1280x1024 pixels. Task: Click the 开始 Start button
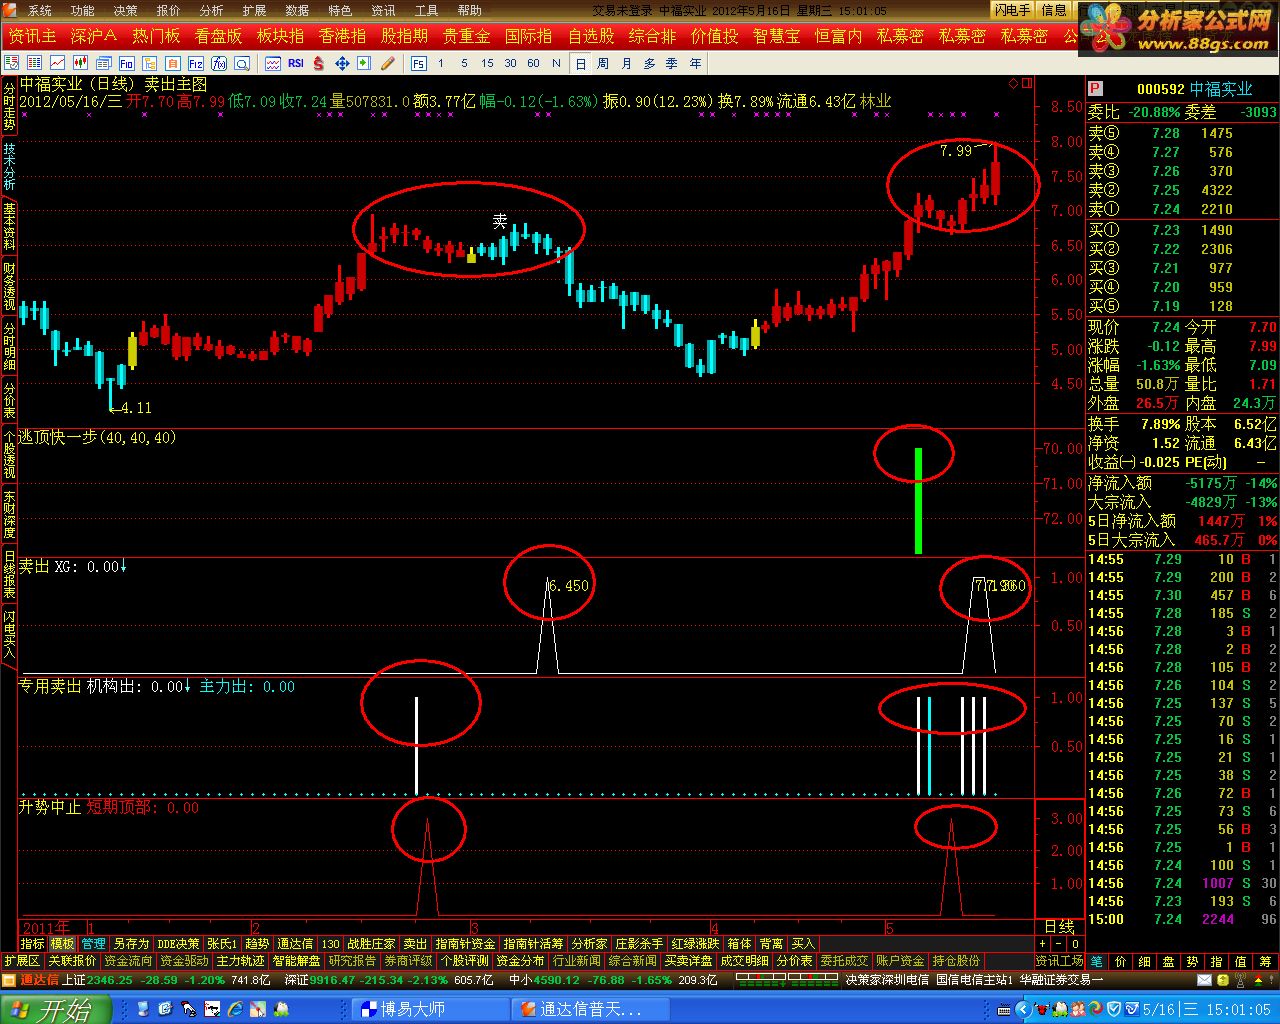(x=55, y=1010)
